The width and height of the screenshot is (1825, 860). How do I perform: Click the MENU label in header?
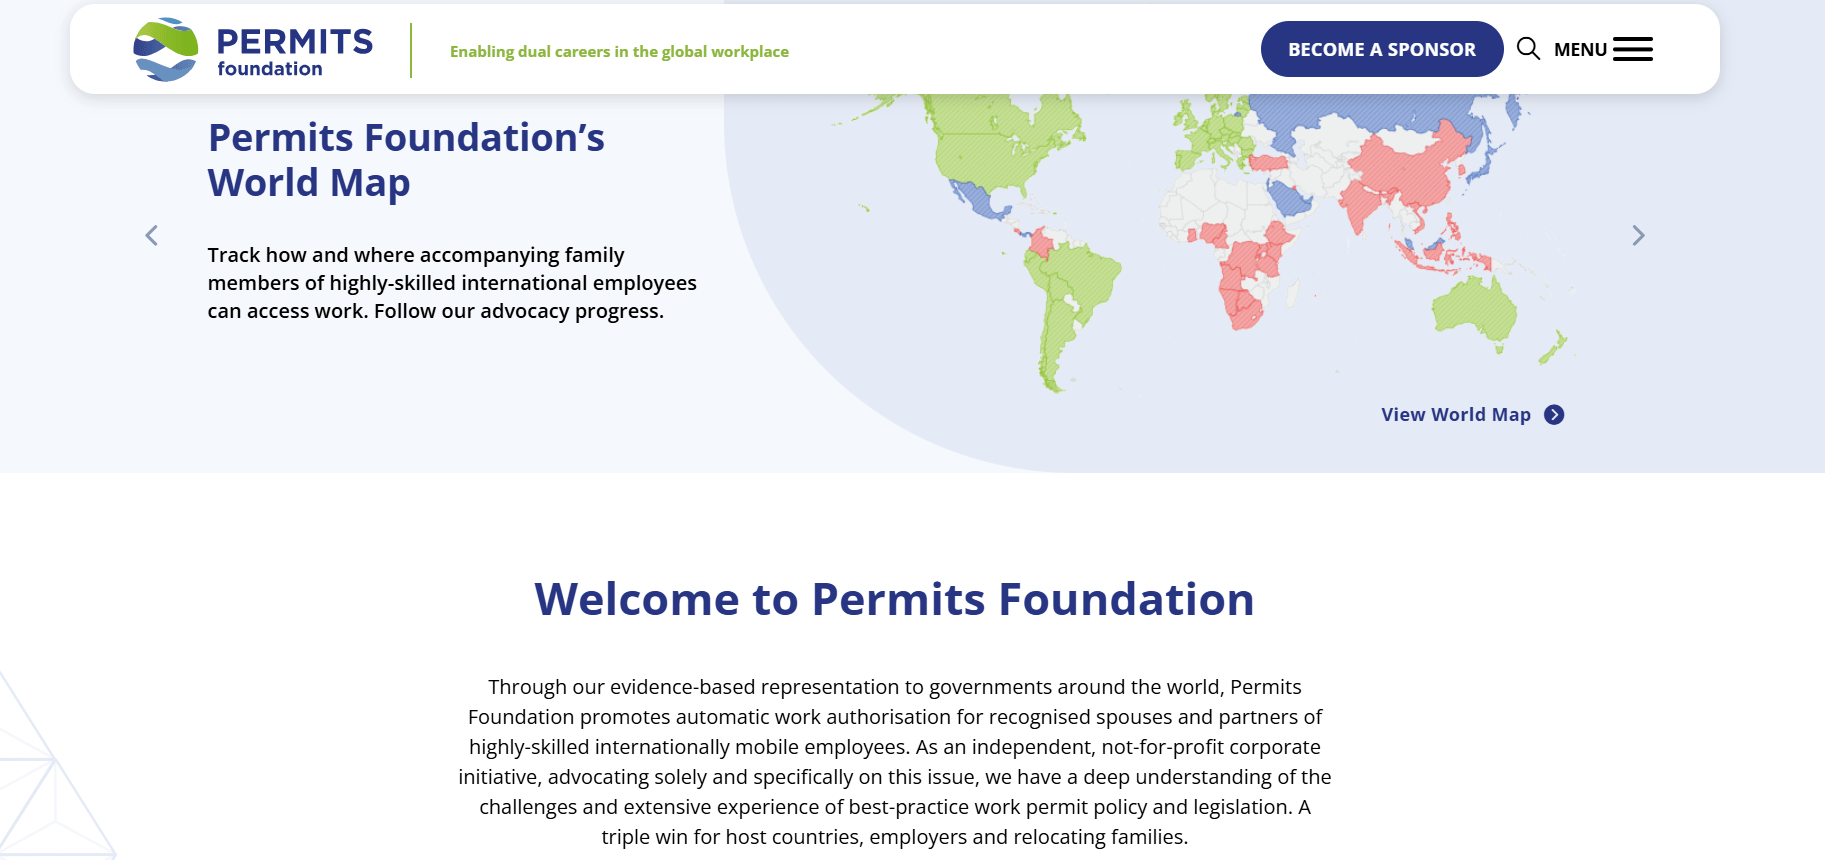click(1579, 50)
